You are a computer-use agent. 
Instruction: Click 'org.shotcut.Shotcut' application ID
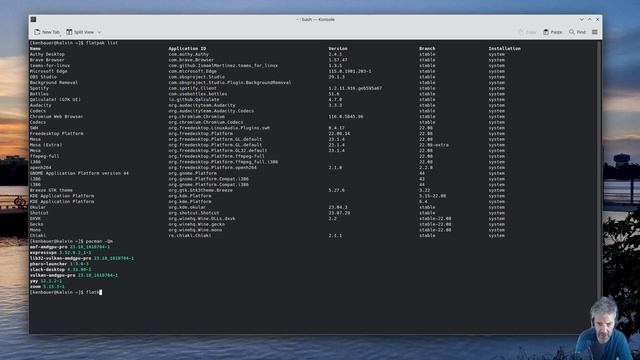pyautogui.click(x=194, y=213)
